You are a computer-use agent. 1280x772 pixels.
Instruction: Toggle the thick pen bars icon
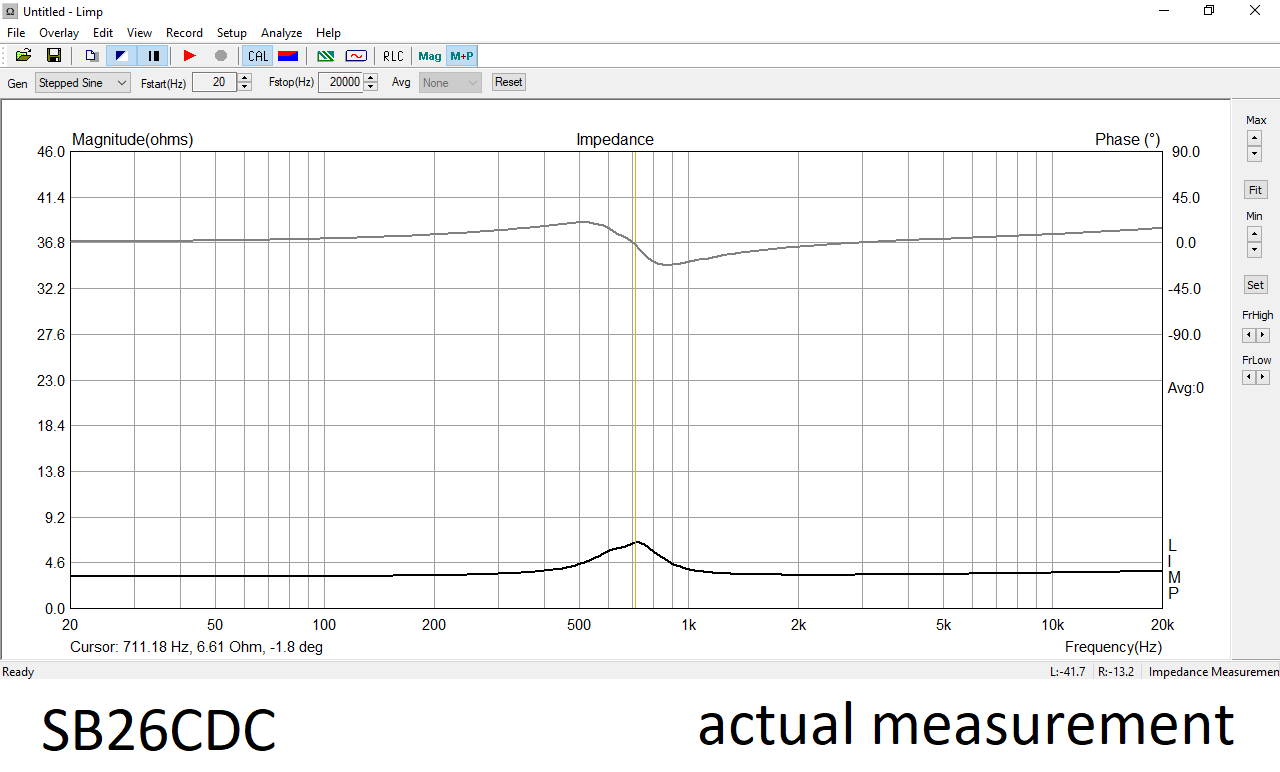coord(152,56)
